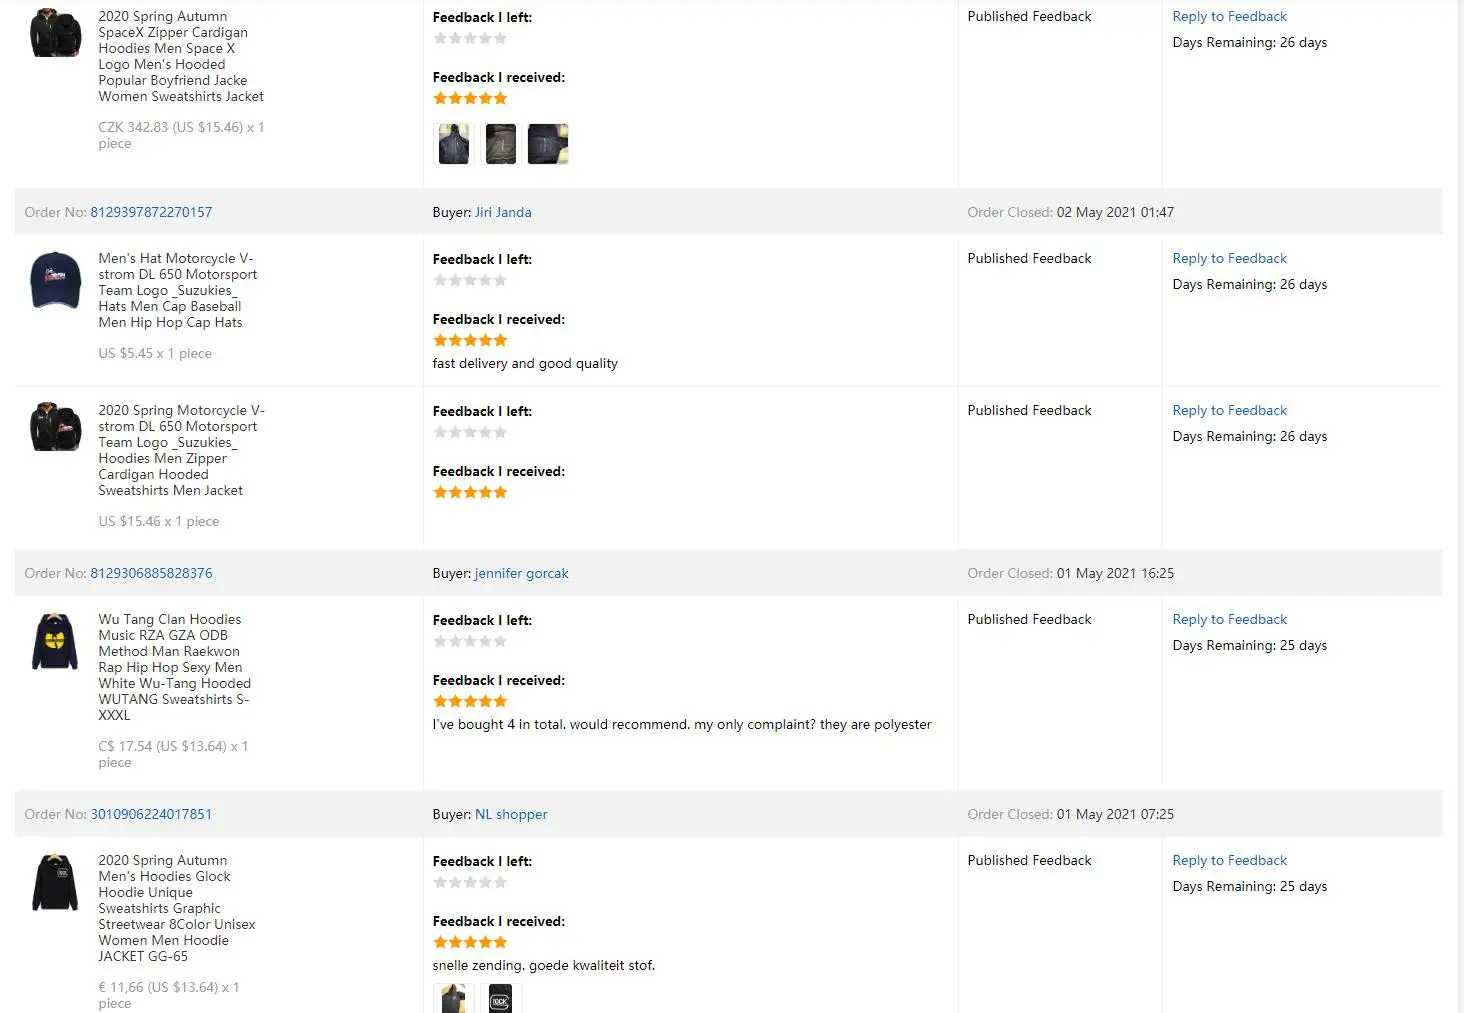View first review photo of the SpaceX jacket
This screenshot has height=1013, width=1464.
(453, 144)
